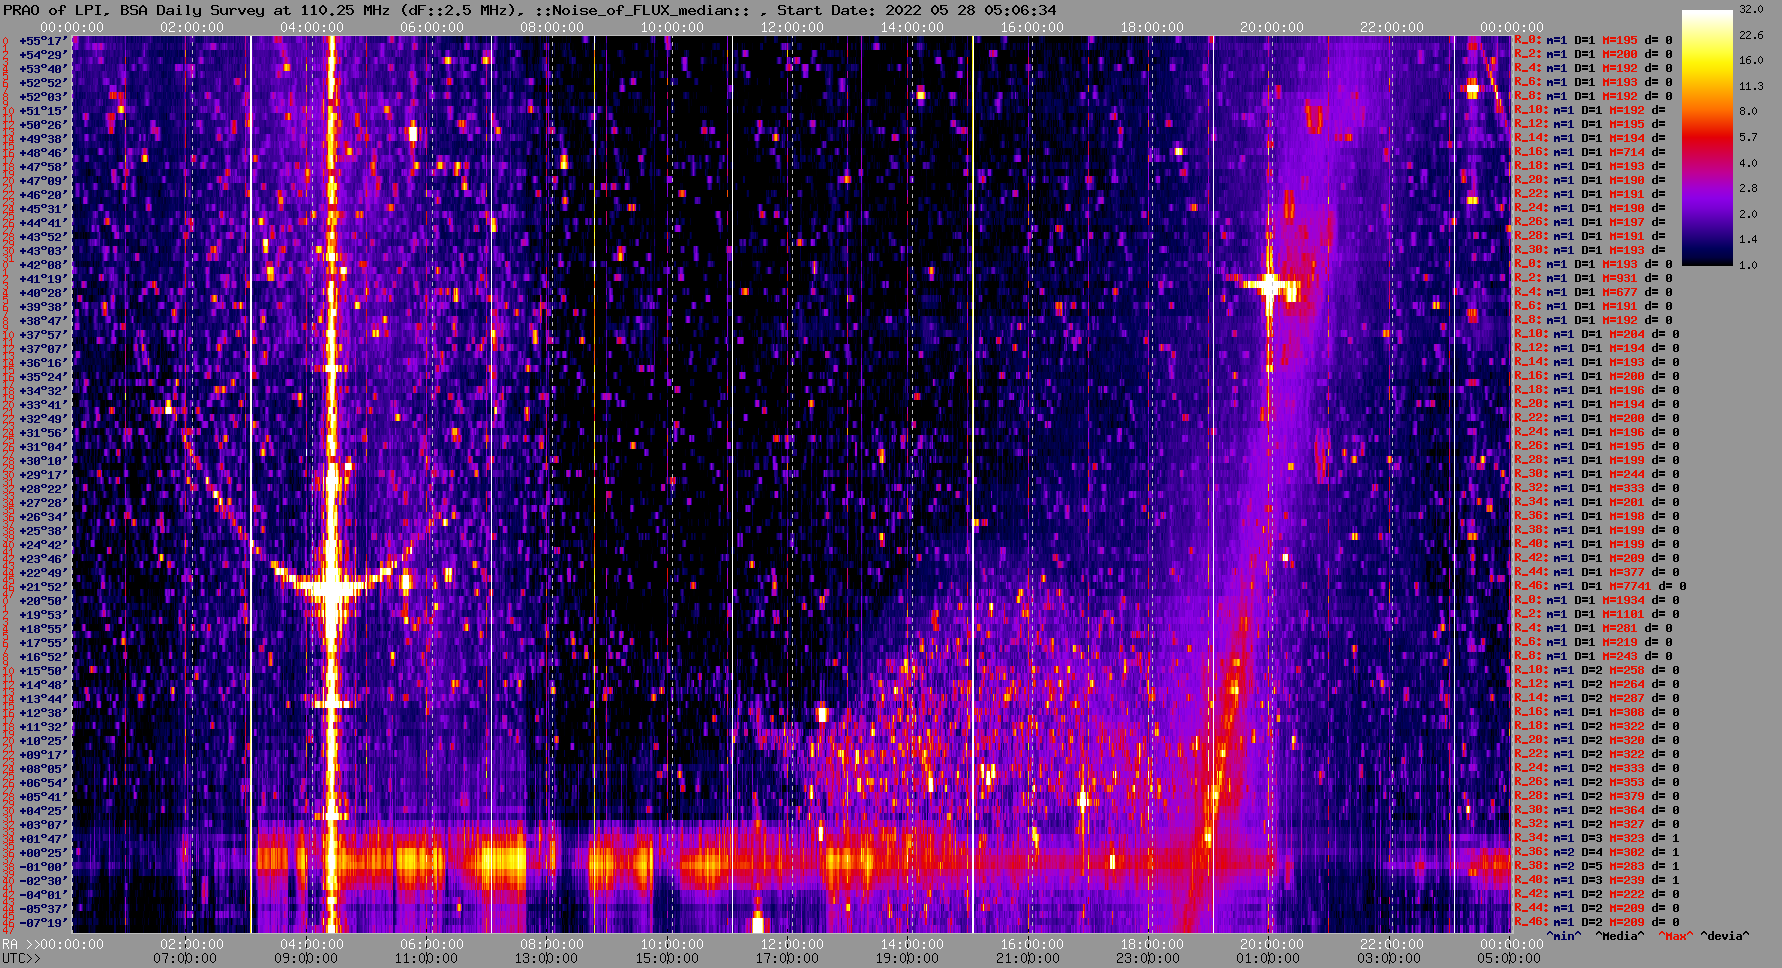
Task: Click the row stats showing M=379
Action: [x=1597, y=796]
